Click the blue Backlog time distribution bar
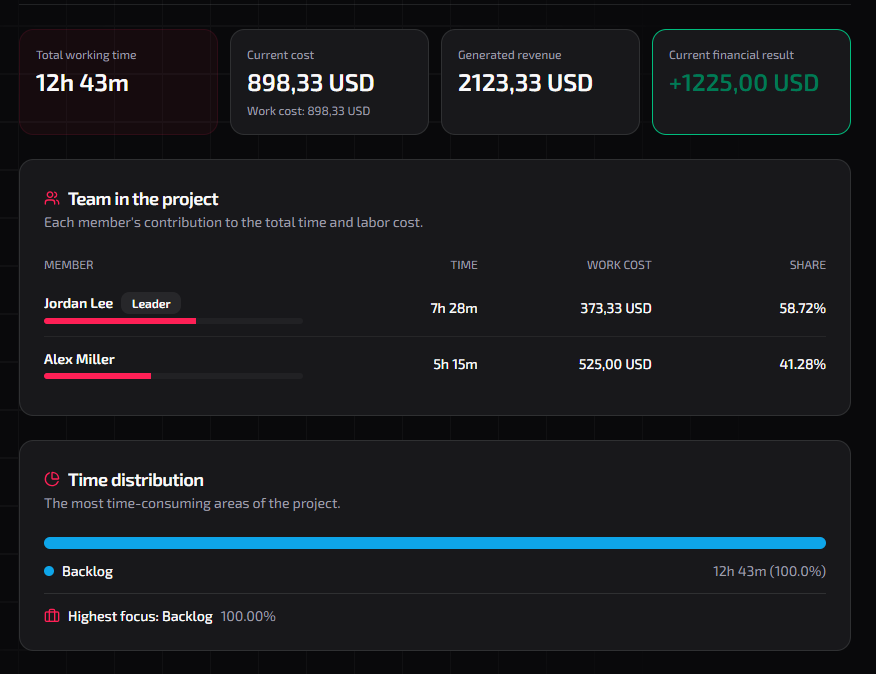Image resolution: width=876 pixels, height=674 pixels. tap(435, 543)
